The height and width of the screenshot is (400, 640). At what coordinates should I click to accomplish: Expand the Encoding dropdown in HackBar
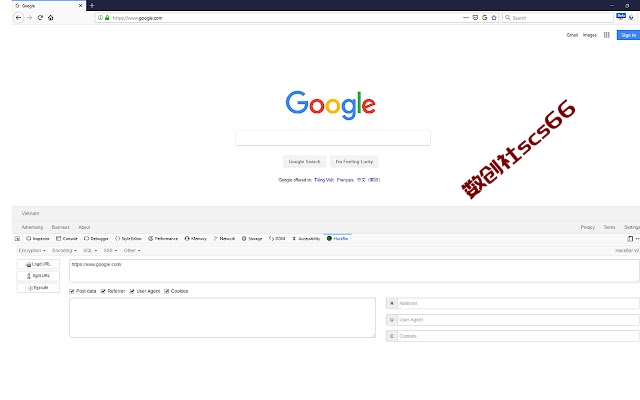(64, 250)
